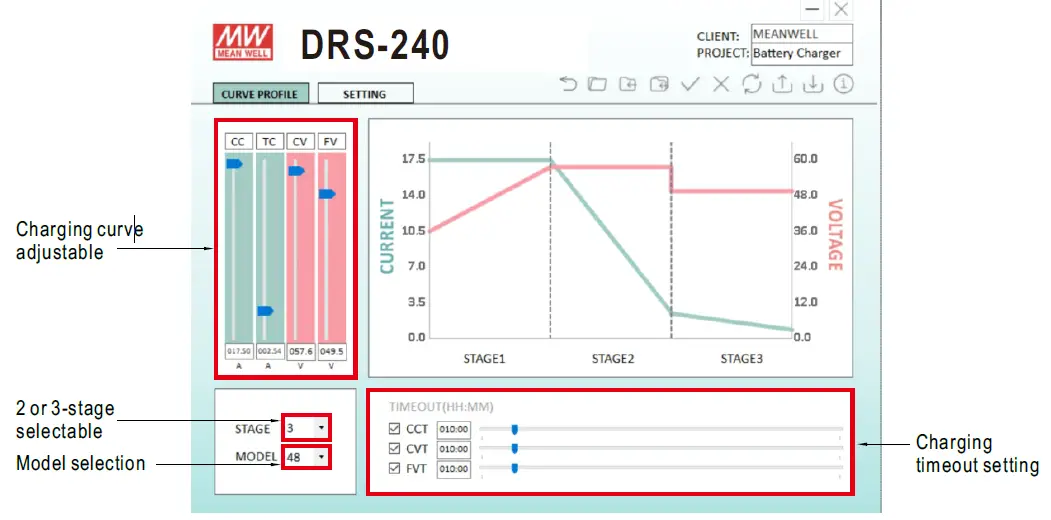
Task: Click the FVT timeout slider handle
Action: coord(515,468)
